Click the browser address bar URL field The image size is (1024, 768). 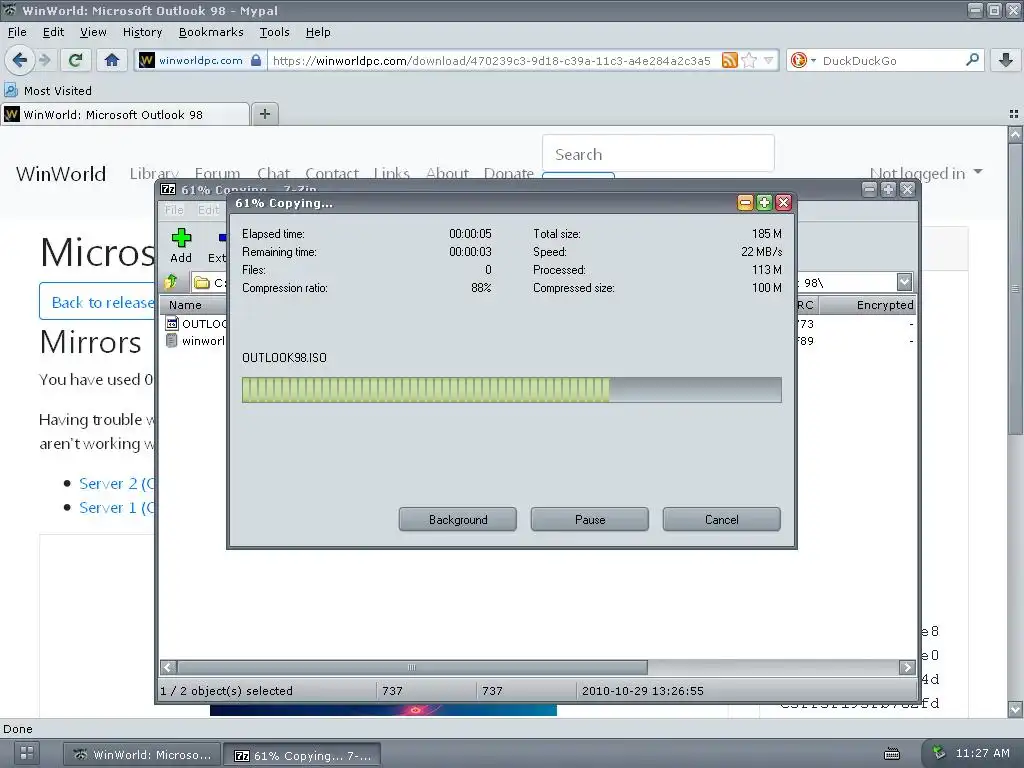tap(494, 61)
